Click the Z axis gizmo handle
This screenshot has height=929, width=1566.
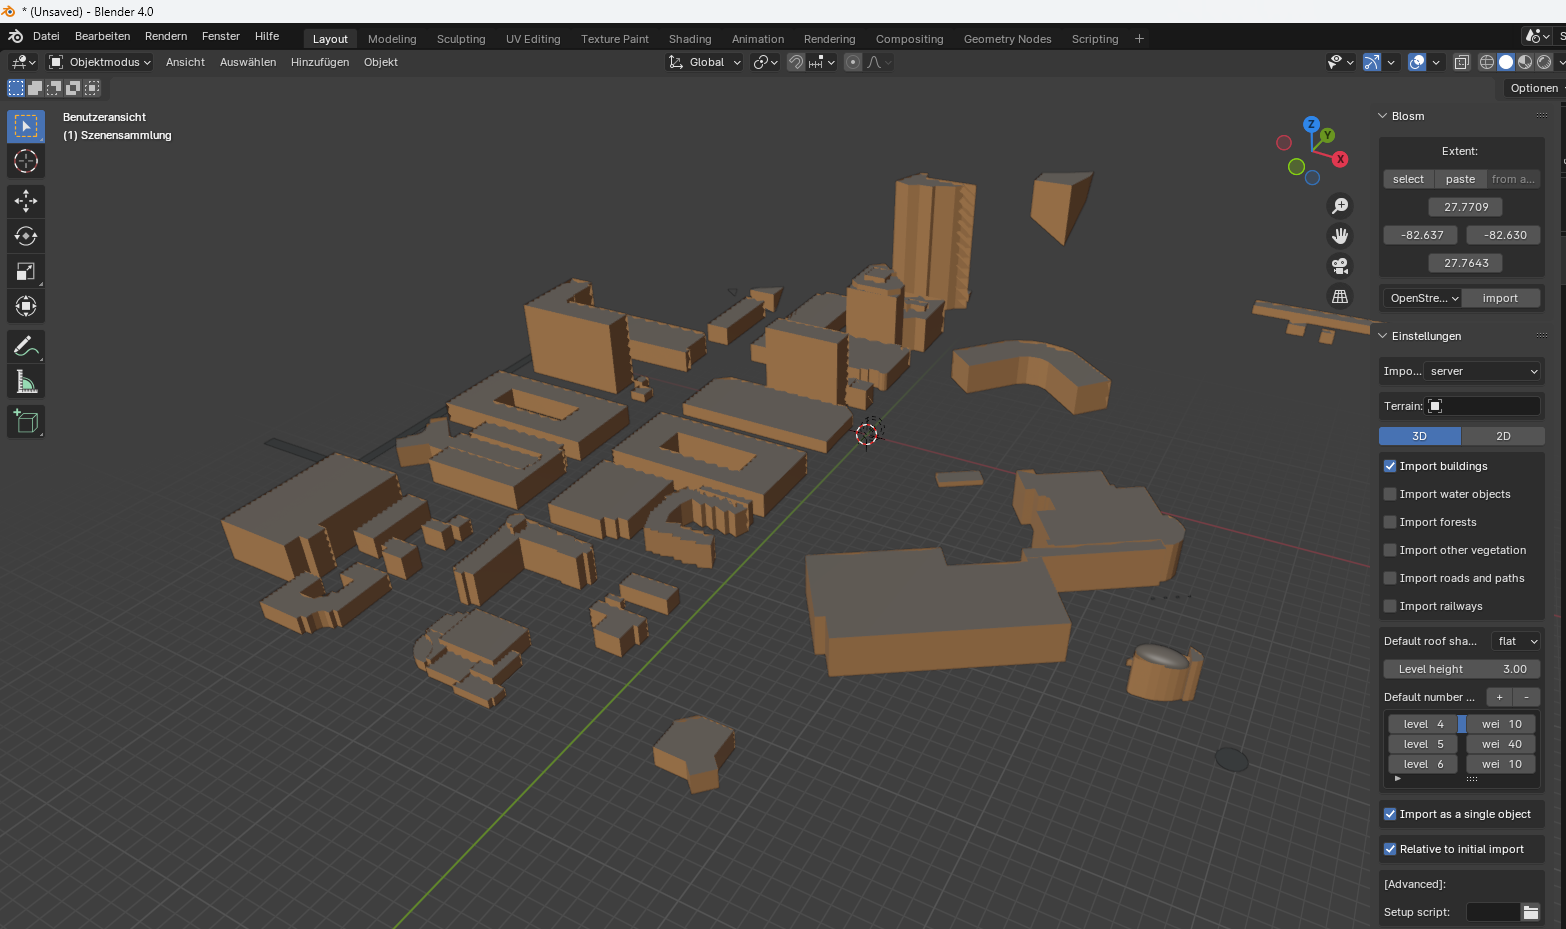(1311, 124)
